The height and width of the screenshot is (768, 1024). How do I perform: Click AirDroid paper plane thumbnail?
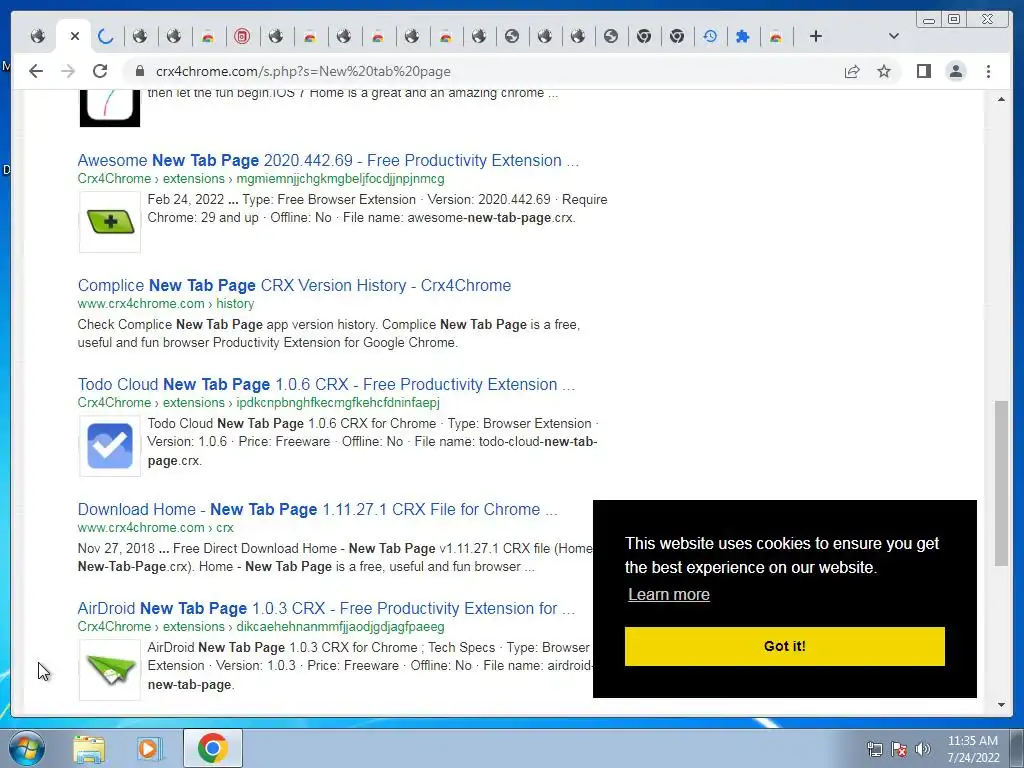110,670
